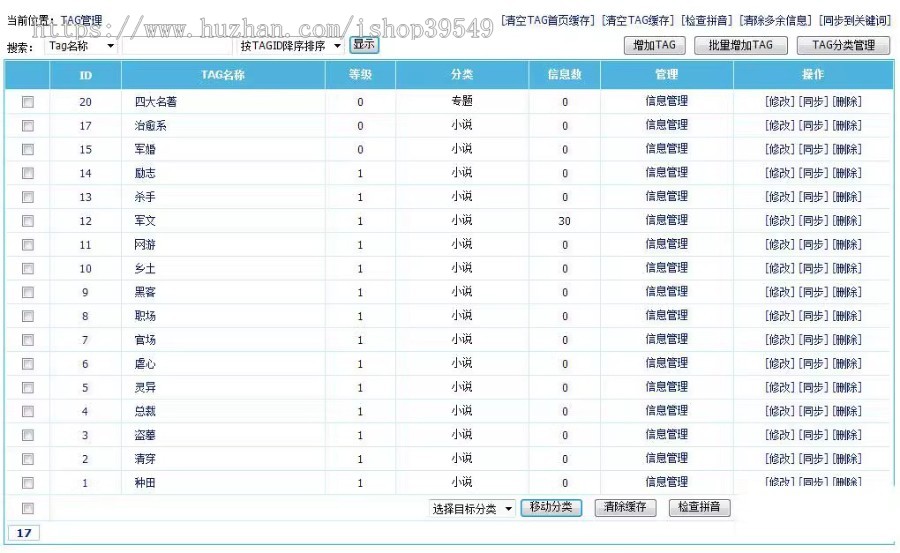Click the TAG名称 column header
The height and width of the screenshot is (553, 900).
coord(223,75)
